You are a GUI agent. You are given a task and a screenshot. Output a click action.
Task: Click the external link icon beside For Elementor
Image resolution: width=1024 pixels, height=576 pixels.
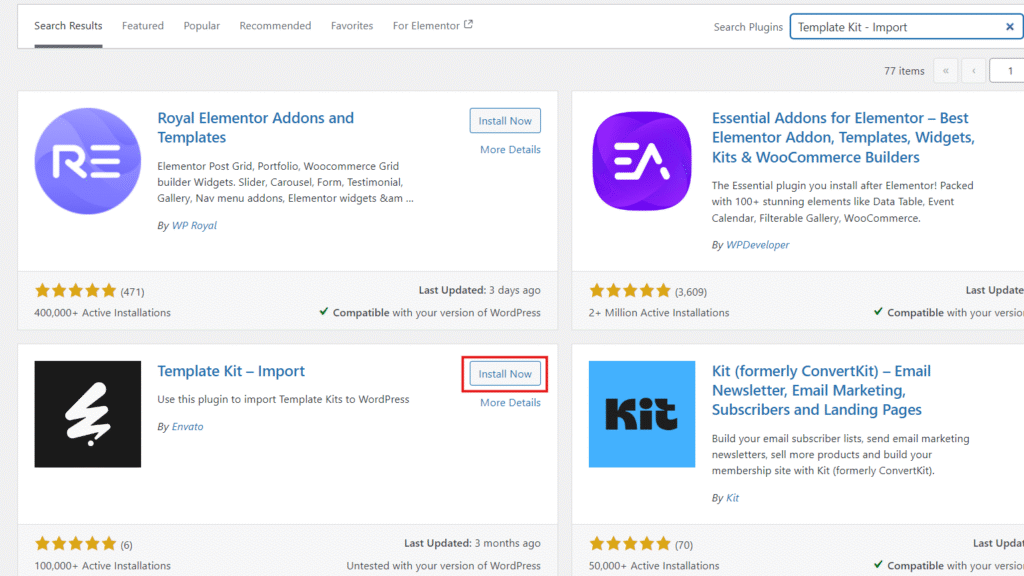tap(468, 25)
